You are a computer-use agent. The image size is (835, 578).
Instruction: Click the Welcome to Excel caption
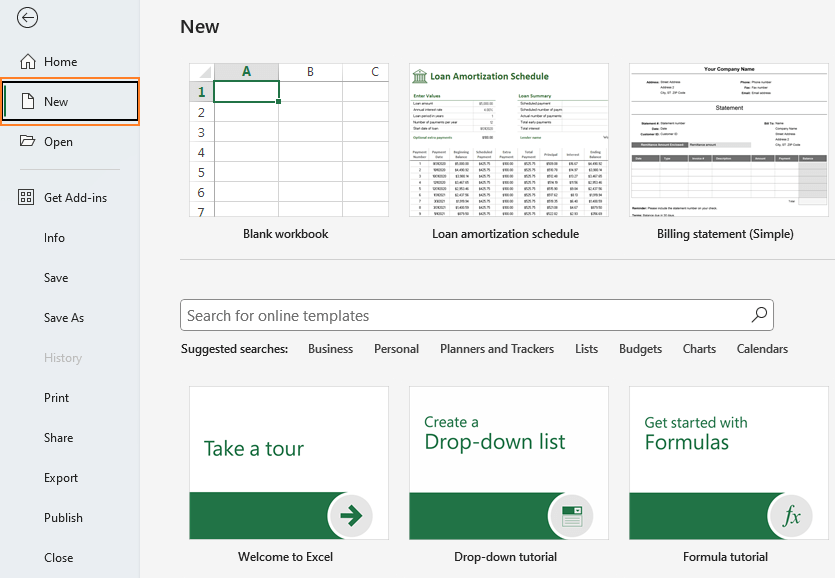[285, 557]
